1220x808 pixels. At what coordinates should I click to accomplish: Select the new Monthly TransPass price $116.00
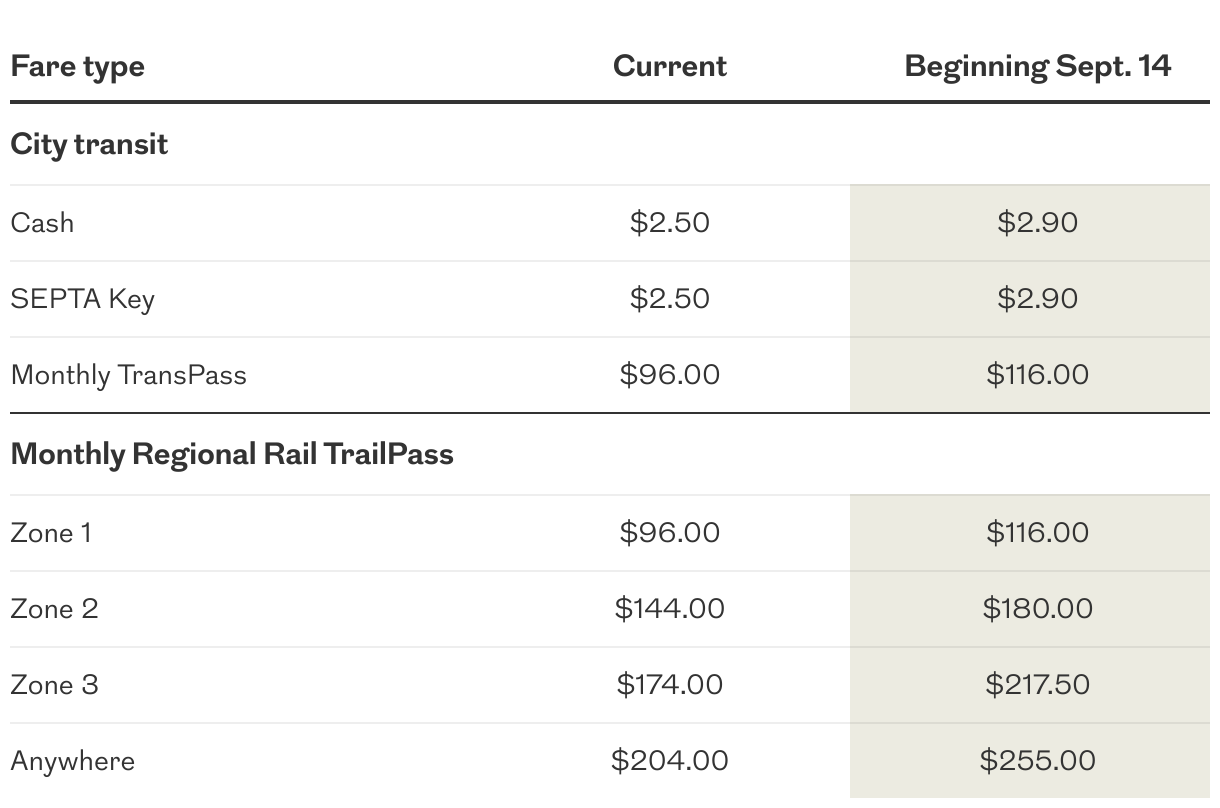[x=1037, y=375]
